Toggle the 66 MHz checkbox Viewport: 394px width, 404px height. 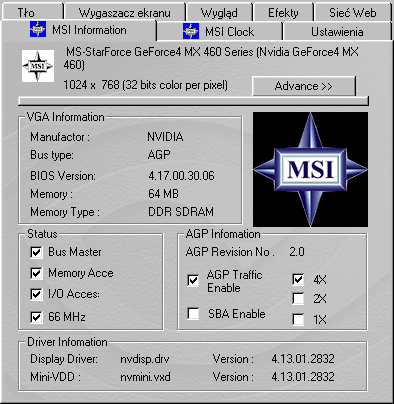pos(36,317)
